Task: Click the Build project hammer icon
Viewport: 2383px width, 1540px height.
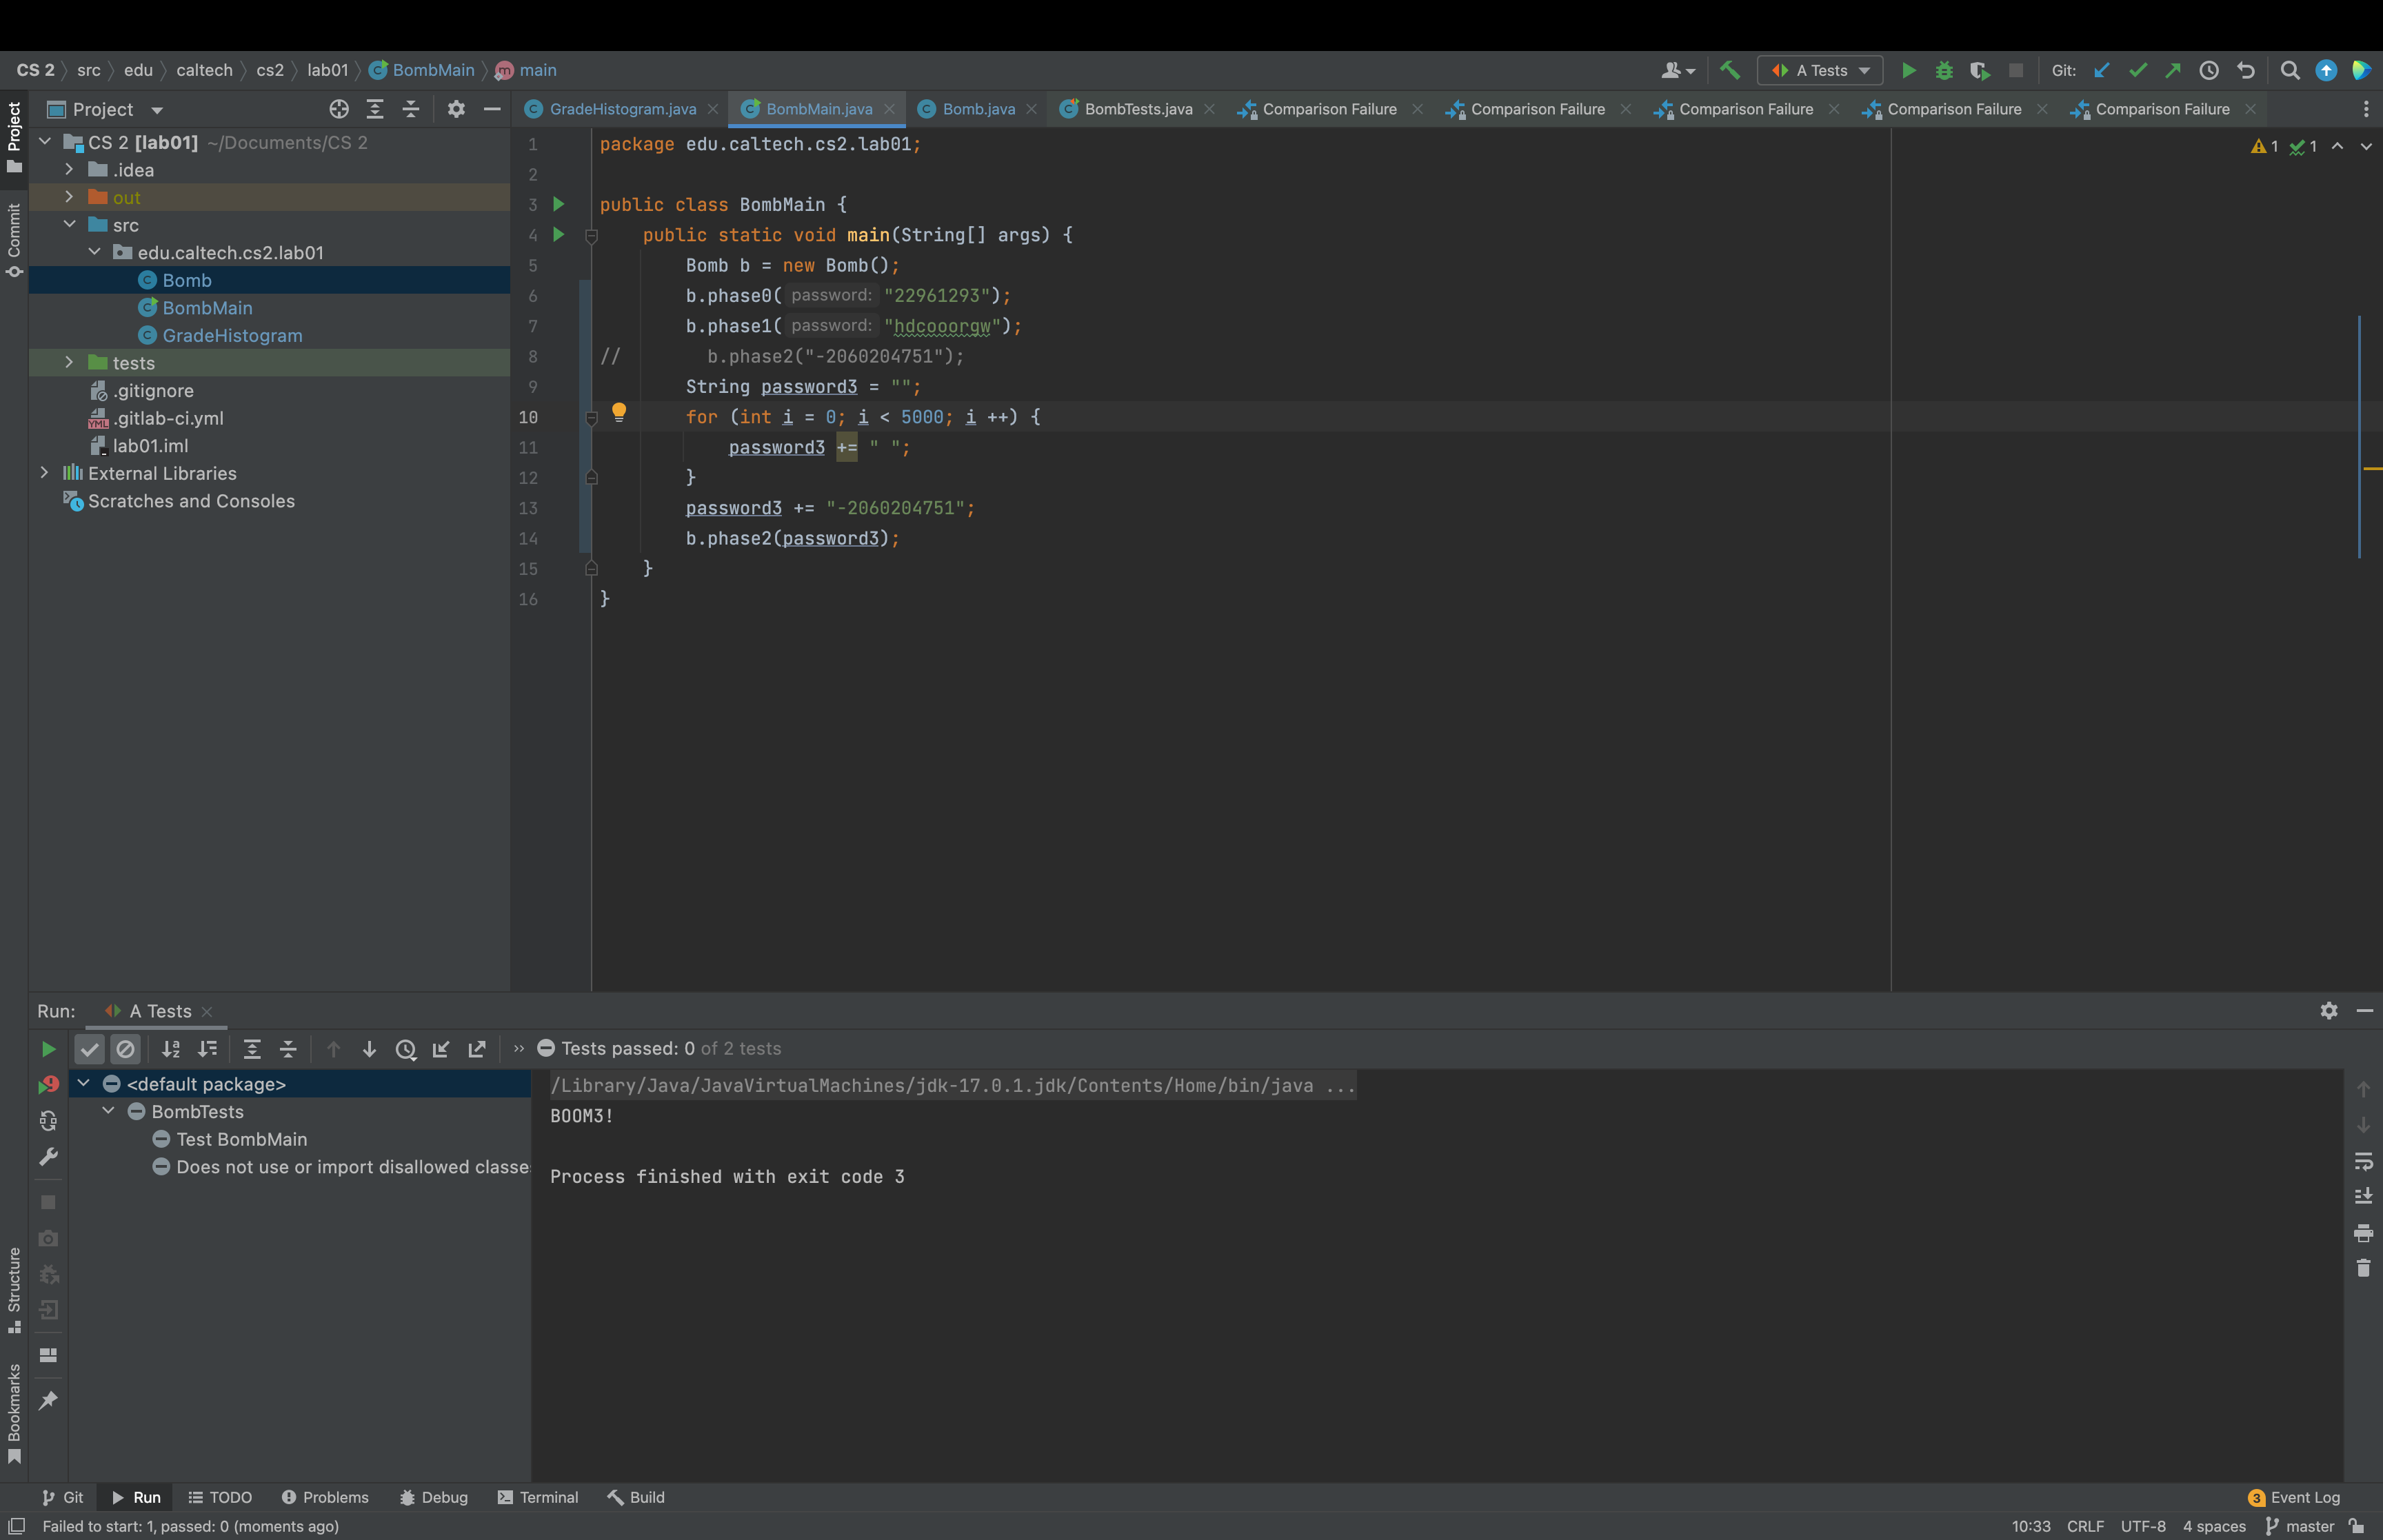Action: (1729, 70)
